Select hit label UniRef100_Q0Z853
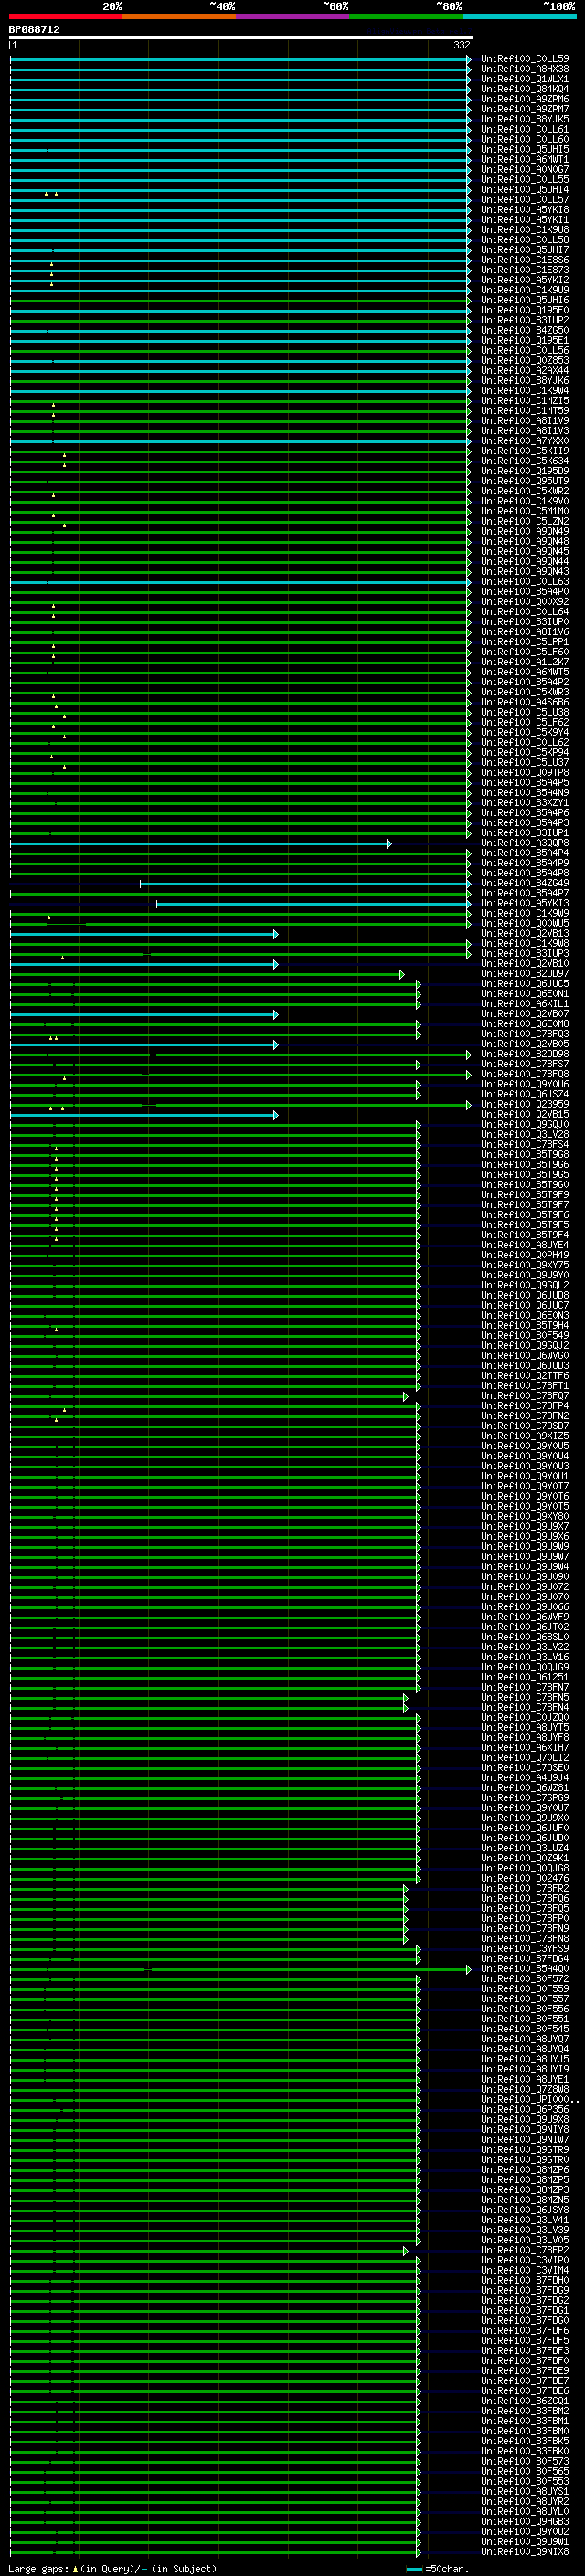Viewport: 585px width, 2576px height. point(525,361)
